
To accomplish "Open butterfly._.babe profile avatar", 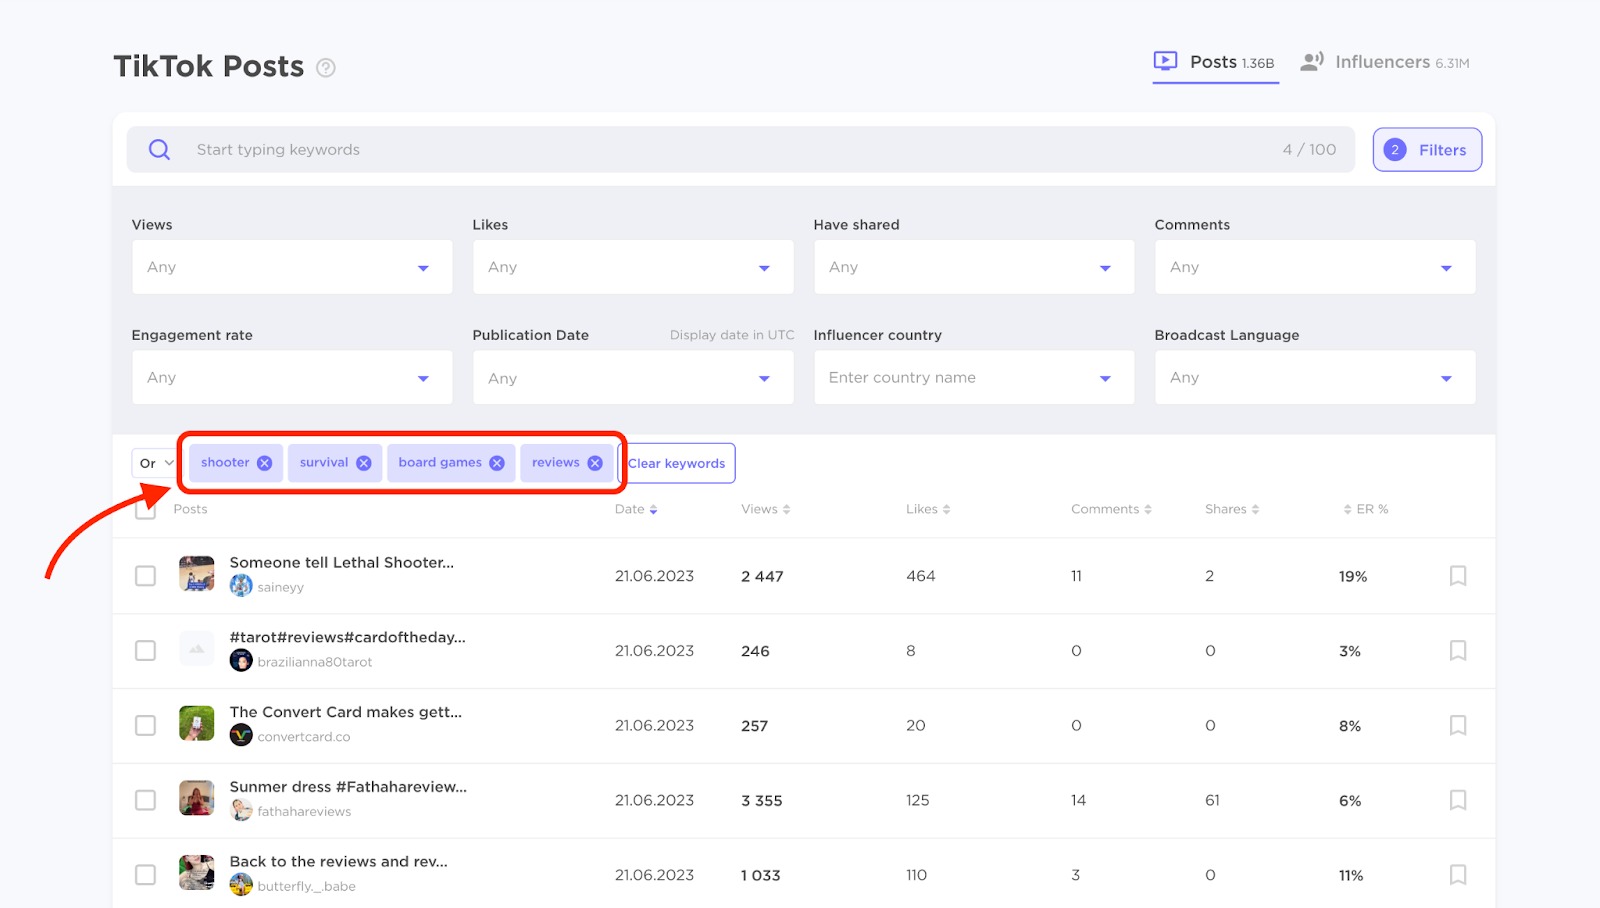I will click(x=241, y=885).
